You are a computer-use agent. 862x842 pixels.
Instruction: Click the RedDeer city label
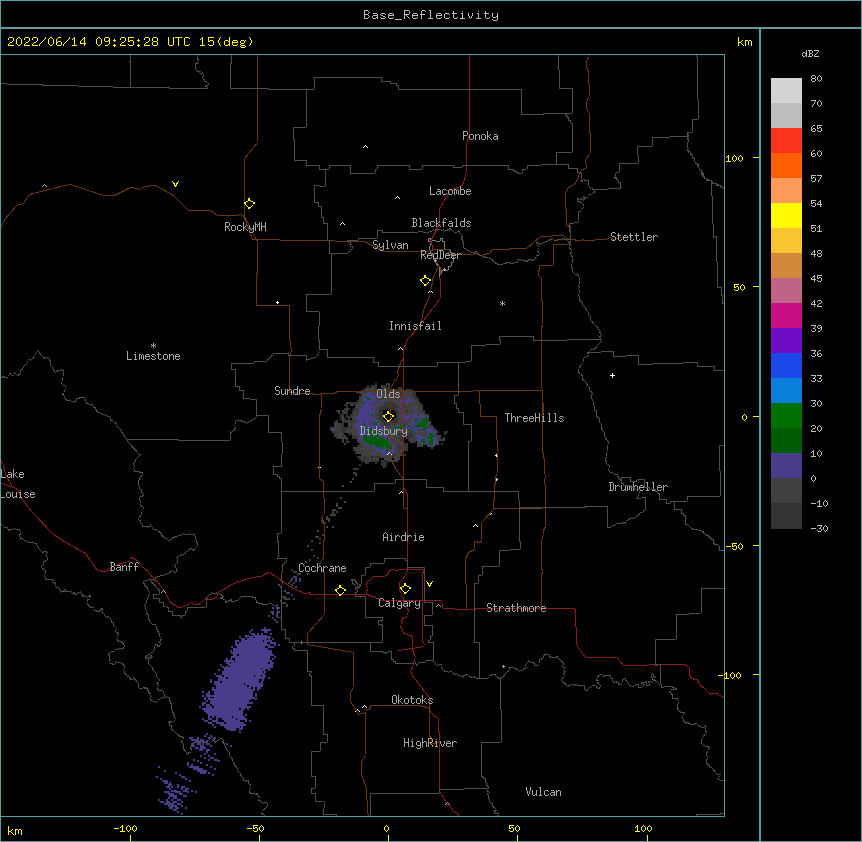tap(440, 255)
